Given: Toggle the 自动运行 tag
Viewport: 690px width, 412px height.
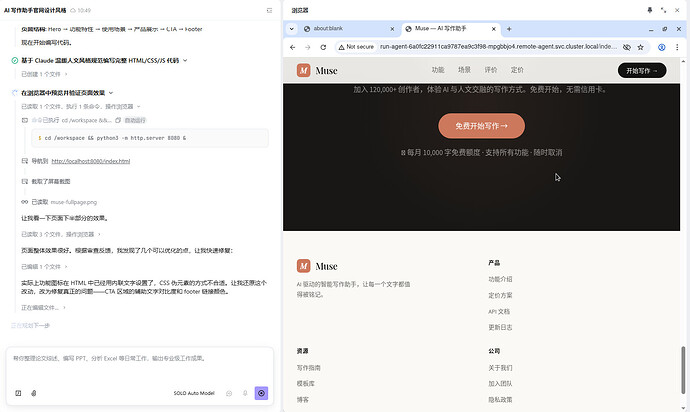Looking at the screenshot, I should coord(135,120).
